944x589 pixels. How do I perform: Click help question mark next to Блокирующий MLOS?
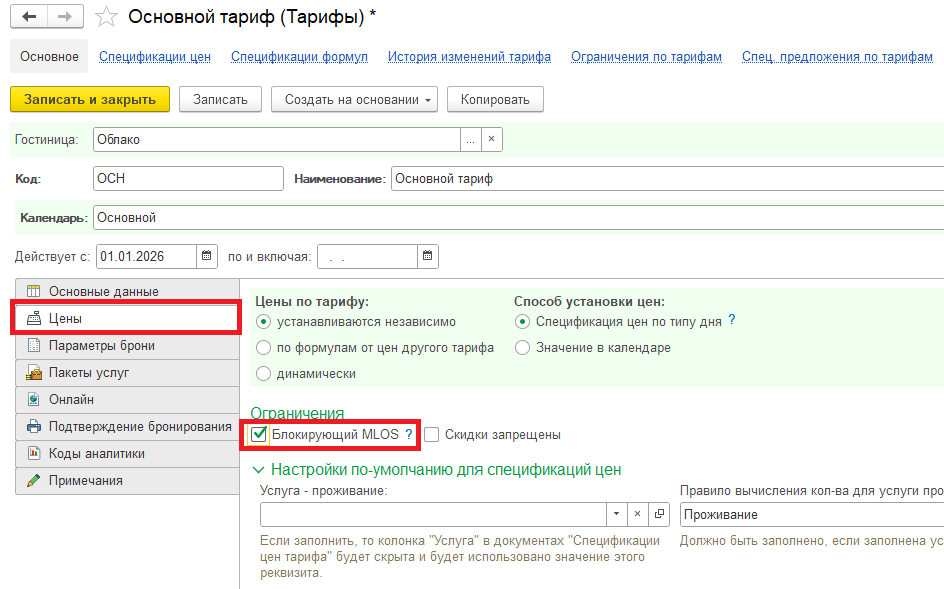(x=409, y=434)
